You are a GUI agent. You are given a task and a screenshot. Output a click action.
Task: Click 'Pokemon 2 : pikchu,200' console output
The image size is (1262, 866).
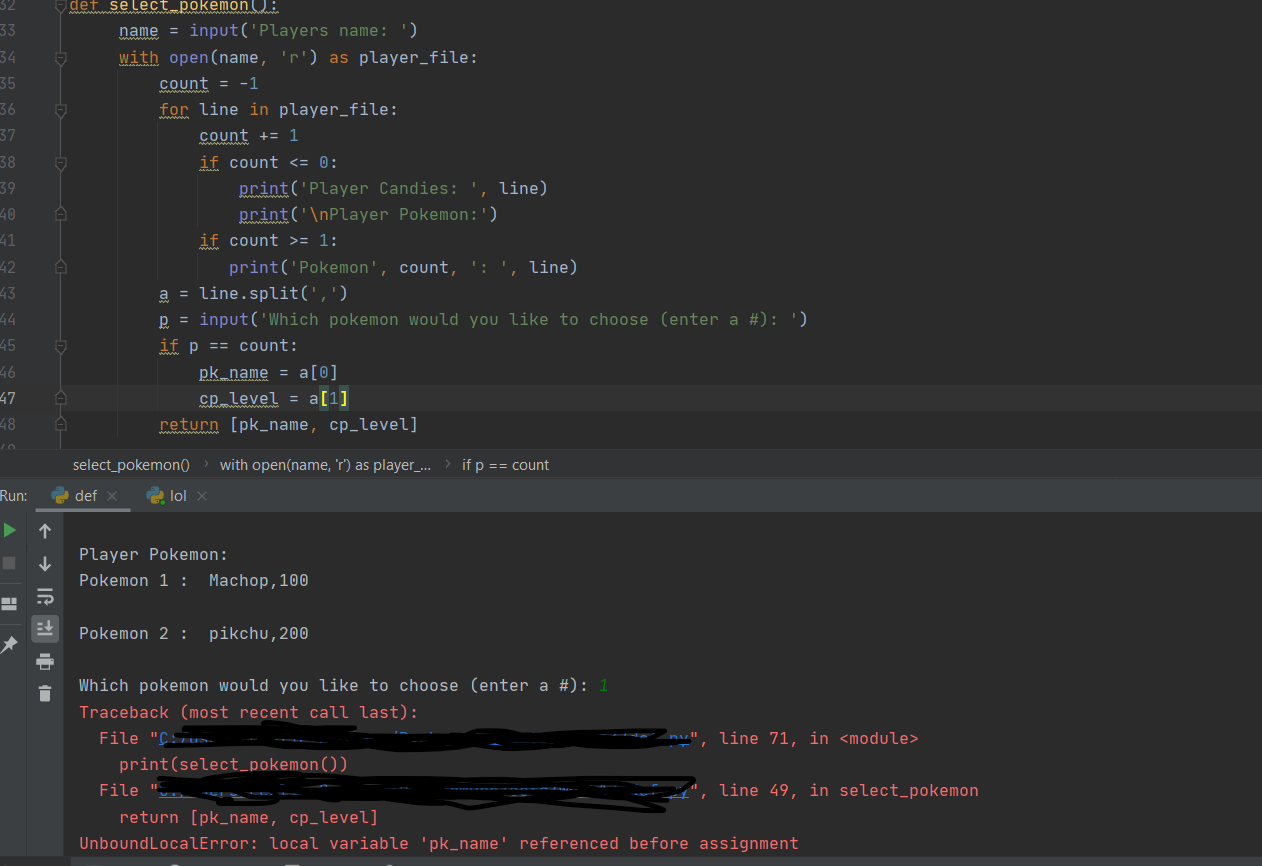(x=193, y=633)
